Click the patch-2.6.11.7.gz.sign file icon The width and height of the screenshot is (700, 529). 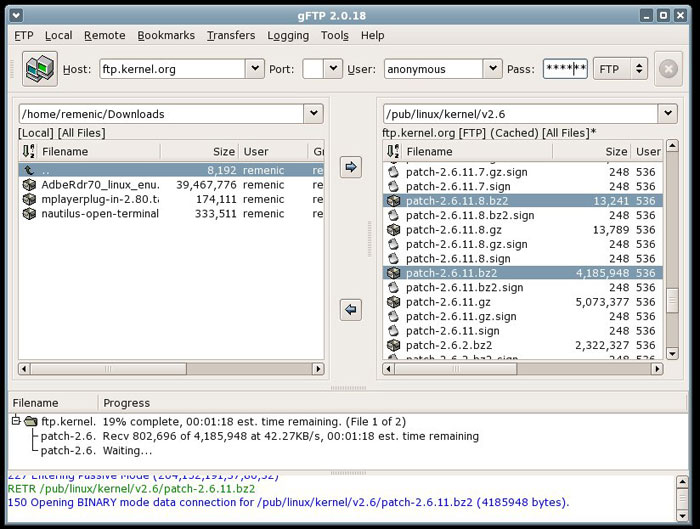click(x=393, y=172)
